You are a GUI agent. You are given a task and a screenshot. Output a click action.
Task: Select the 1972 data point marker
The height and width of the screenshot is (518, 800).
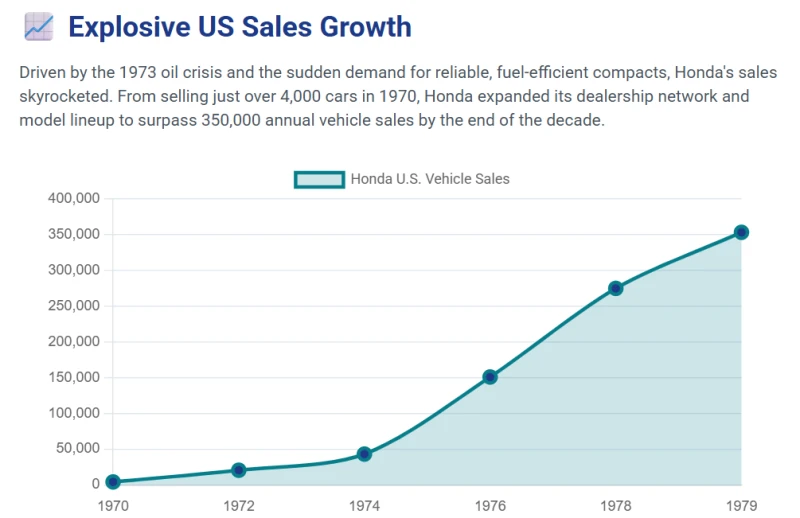pos(239,470)
